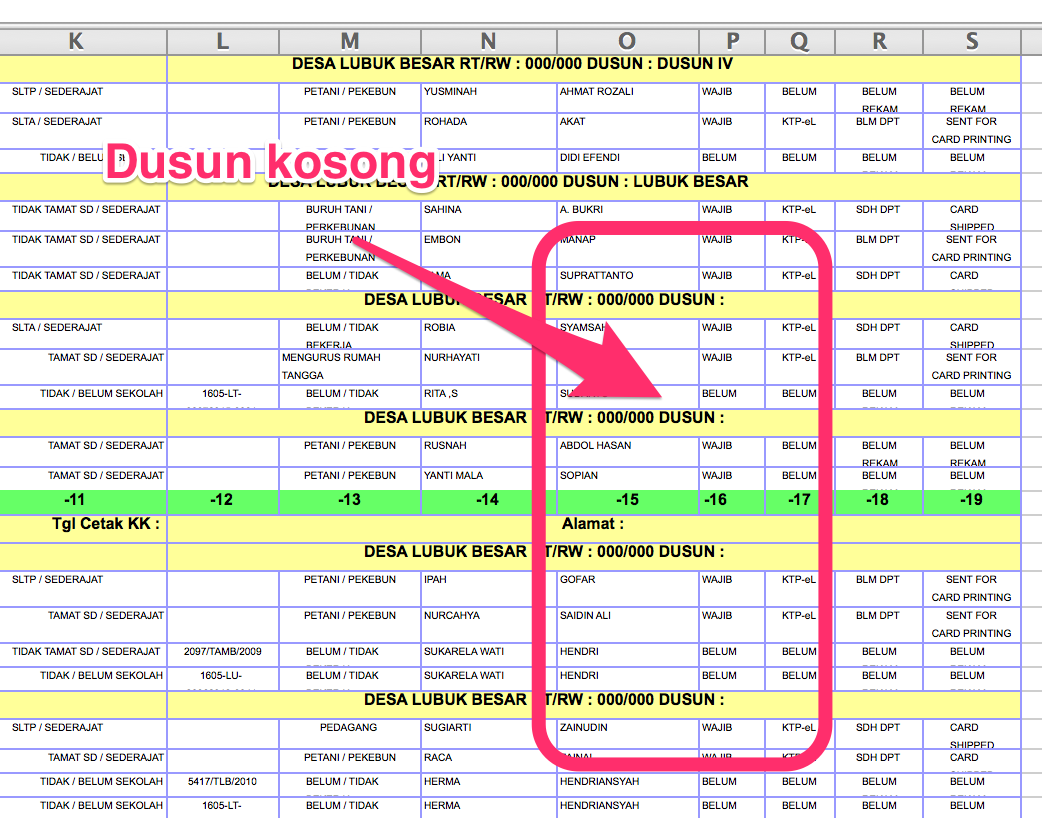Image resolution: width=1042 pixels, height=818 pixels.
Task: Select the cell '2097/TAMB/2009'
Action: [223, 655]
